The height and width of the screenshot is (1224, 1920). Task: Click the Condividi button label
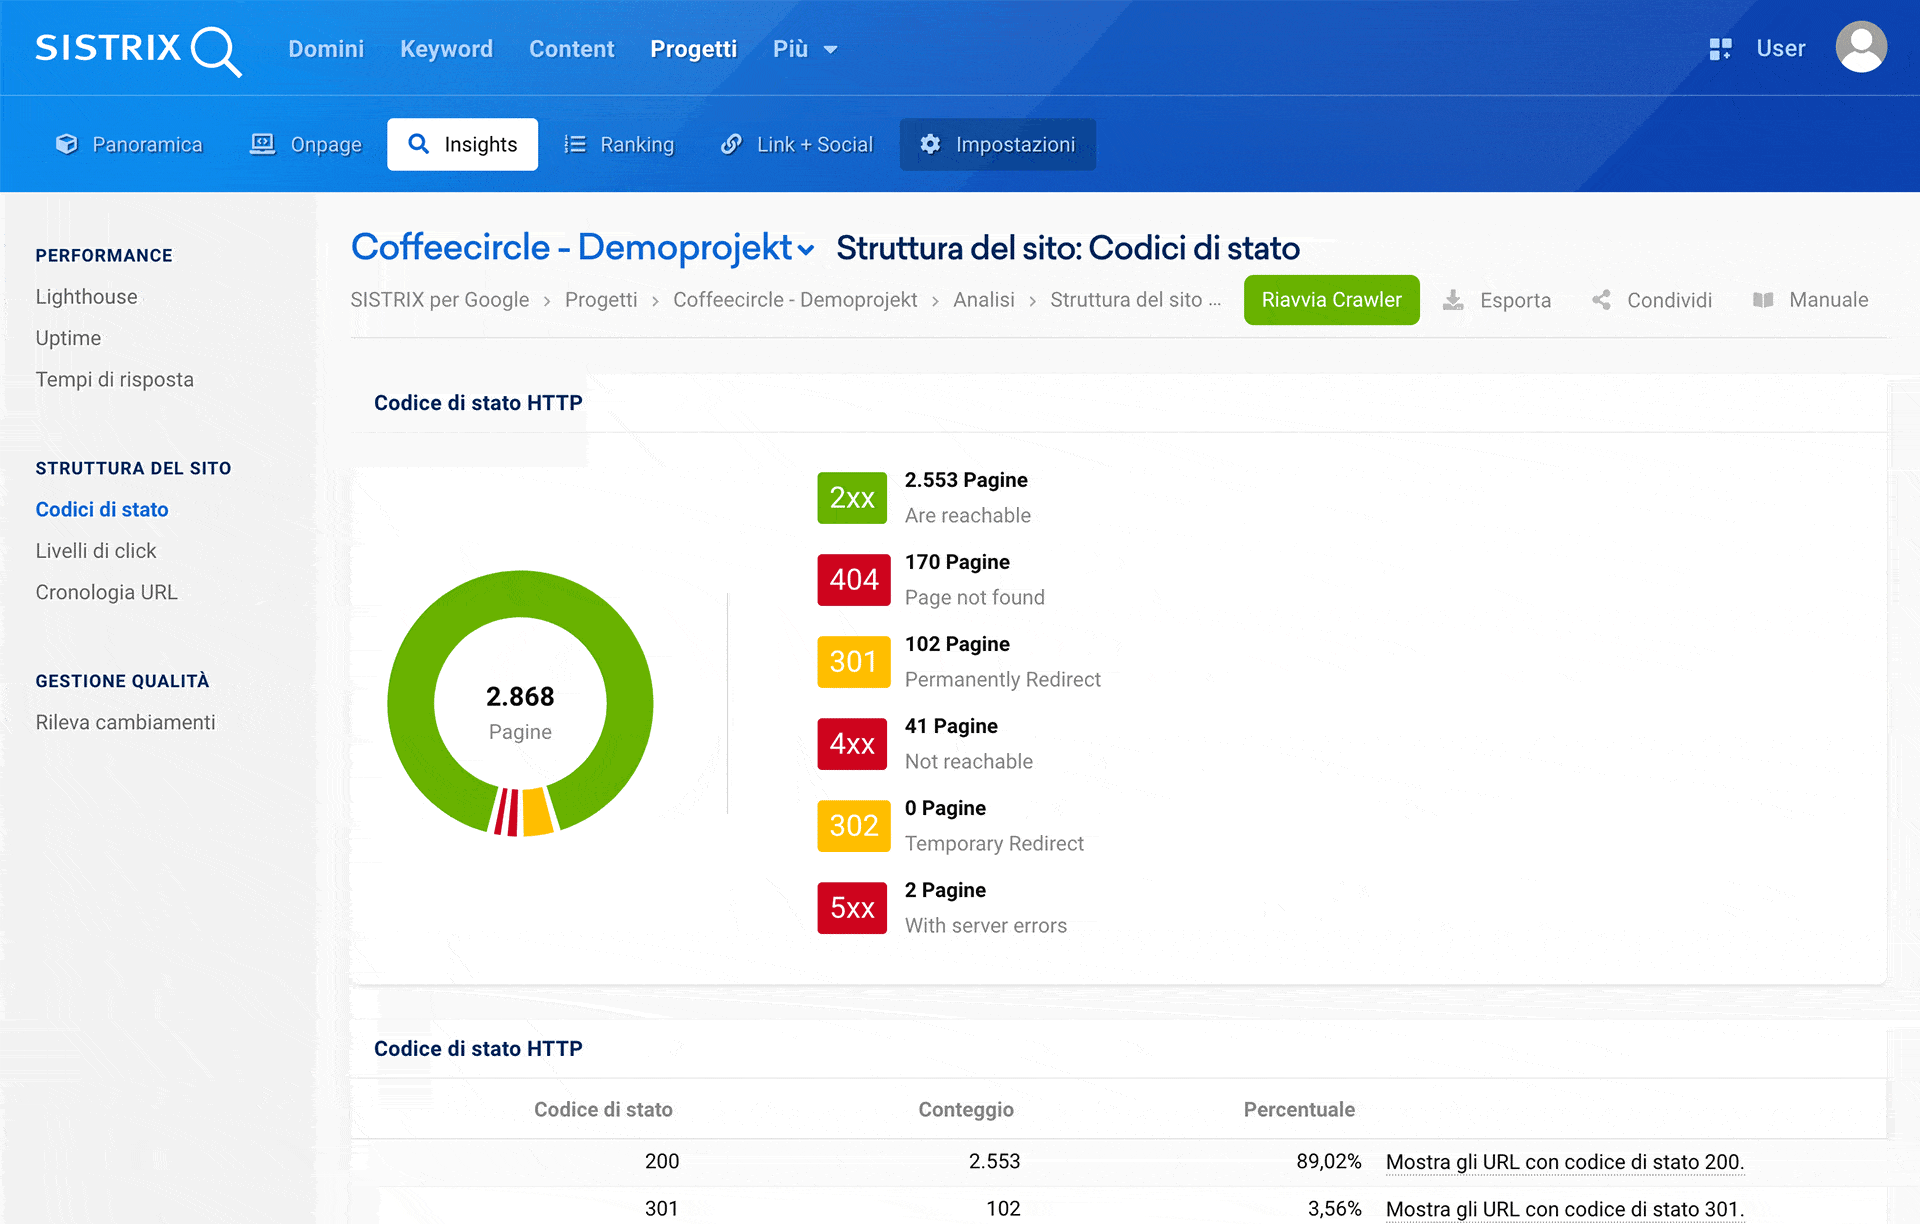tap(1669, 300)
